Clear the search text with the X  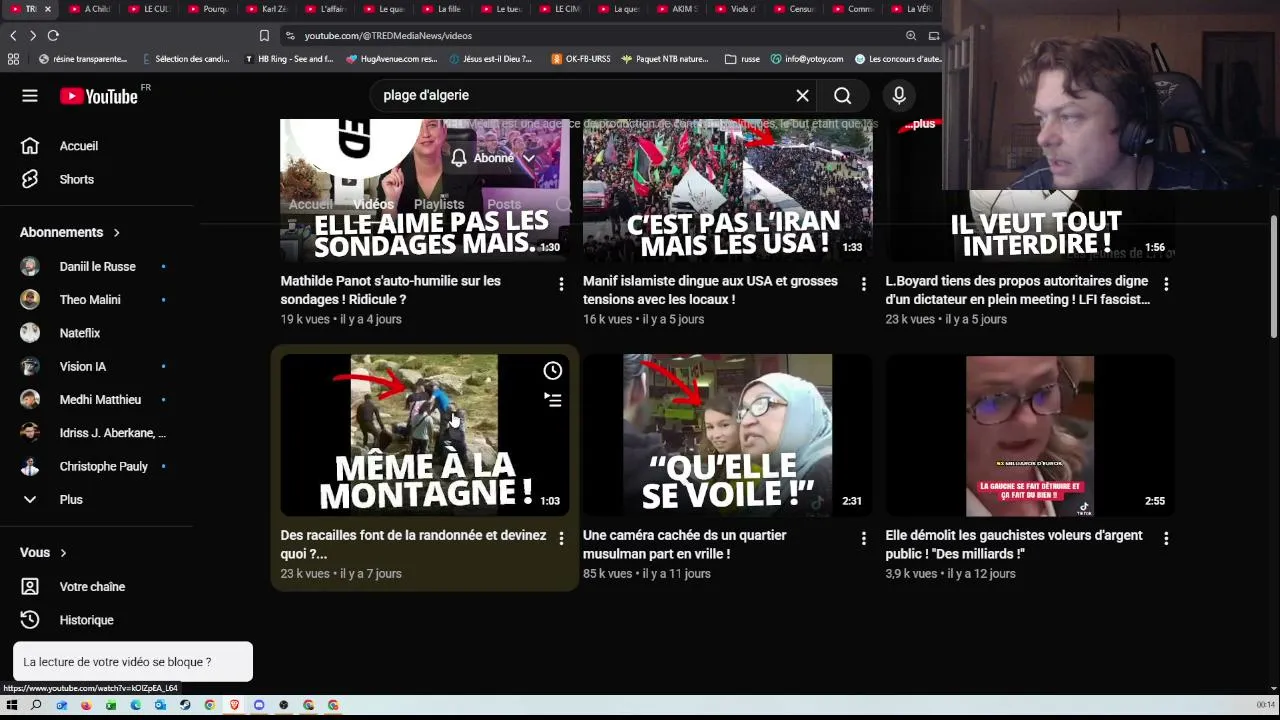[x=802, y=96]
